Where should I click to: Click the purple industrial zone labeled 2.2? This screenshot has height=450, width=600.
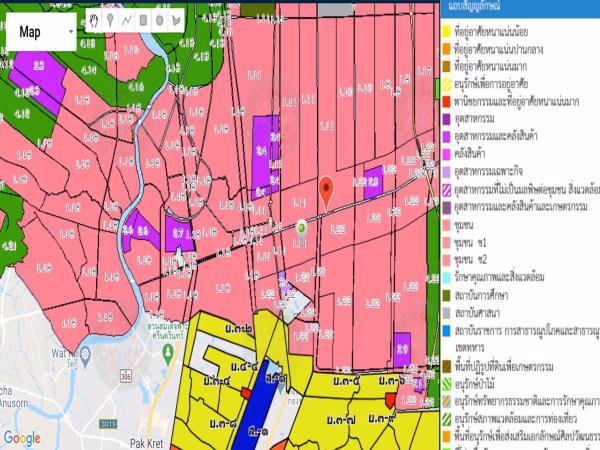coord(39,66)
